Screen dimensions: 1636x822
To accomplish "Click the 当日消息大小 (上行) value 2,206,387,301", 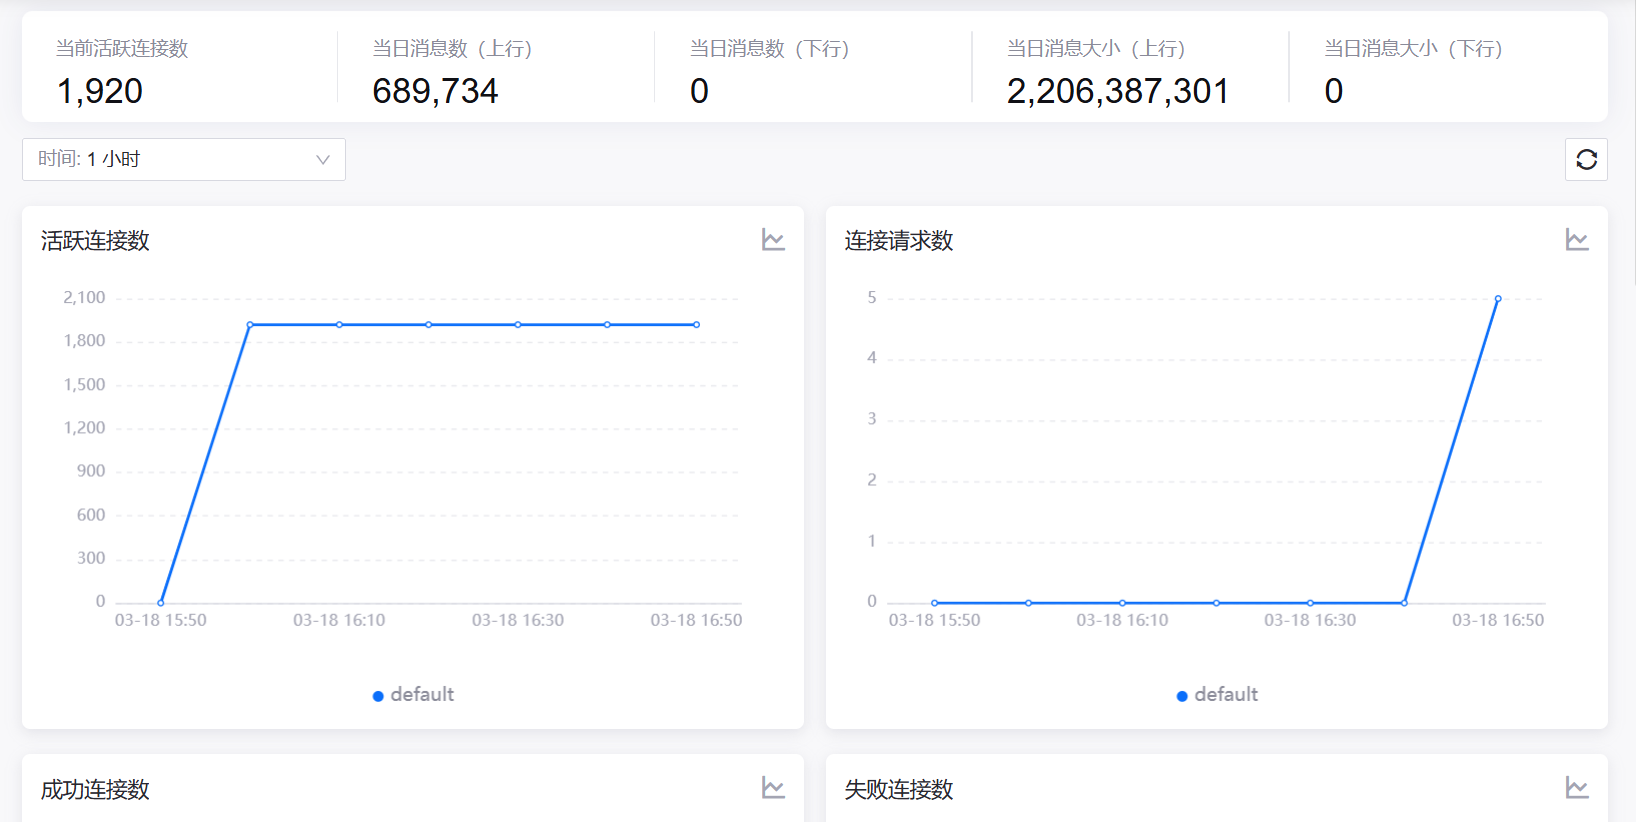I will click(1117, 91).
